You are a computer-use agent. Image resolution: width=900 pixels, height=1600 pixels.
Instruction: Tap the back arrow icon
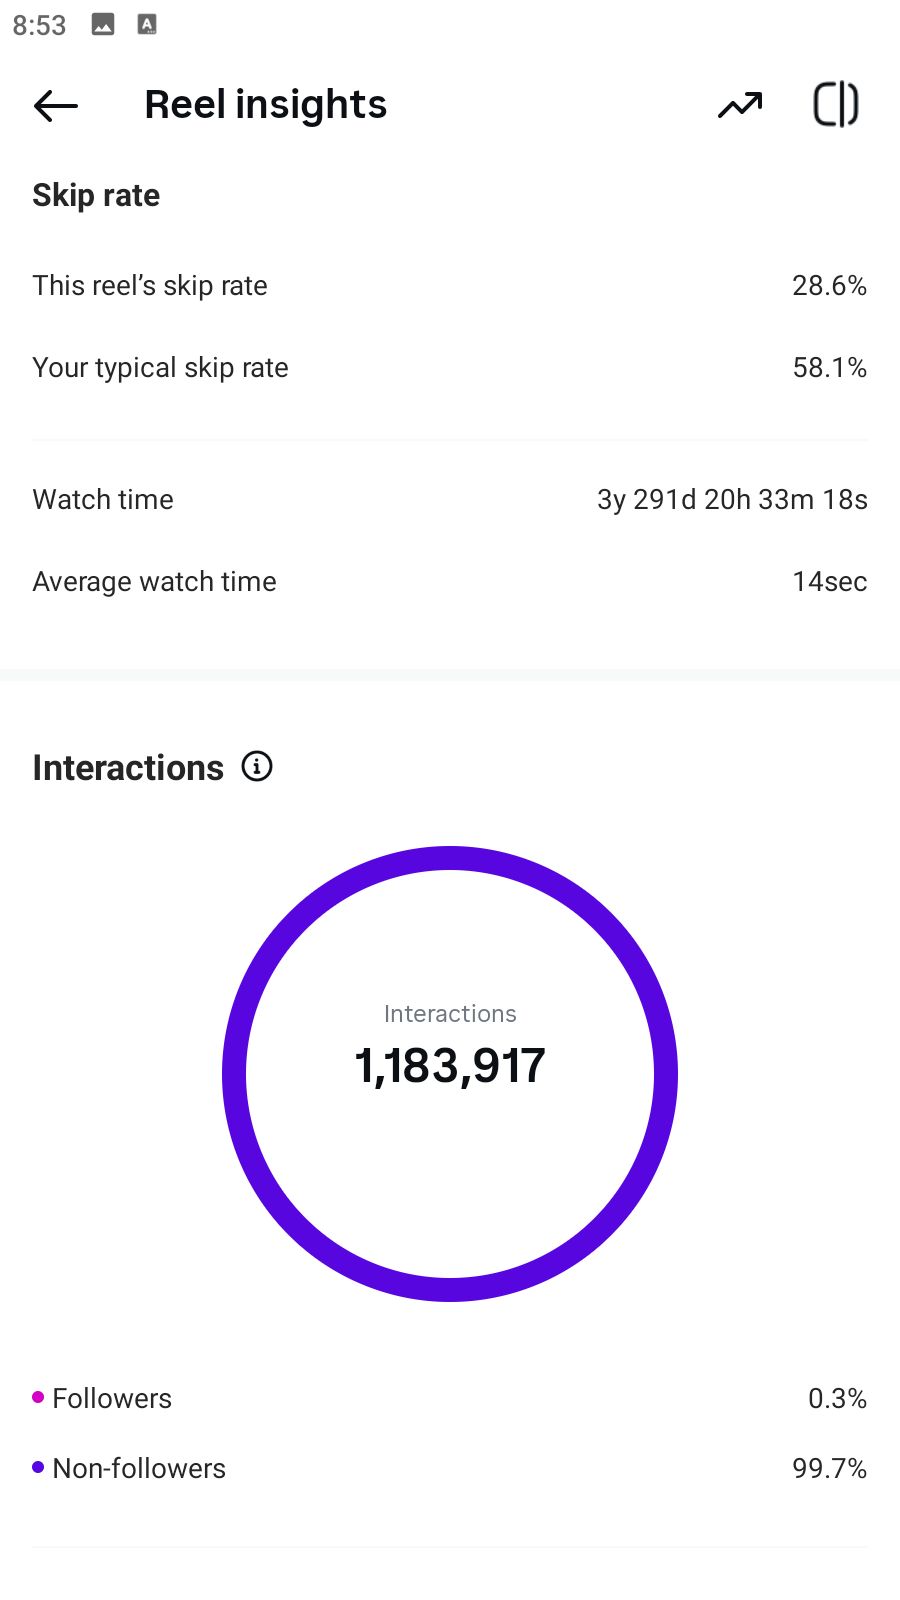tap(56, 105)
